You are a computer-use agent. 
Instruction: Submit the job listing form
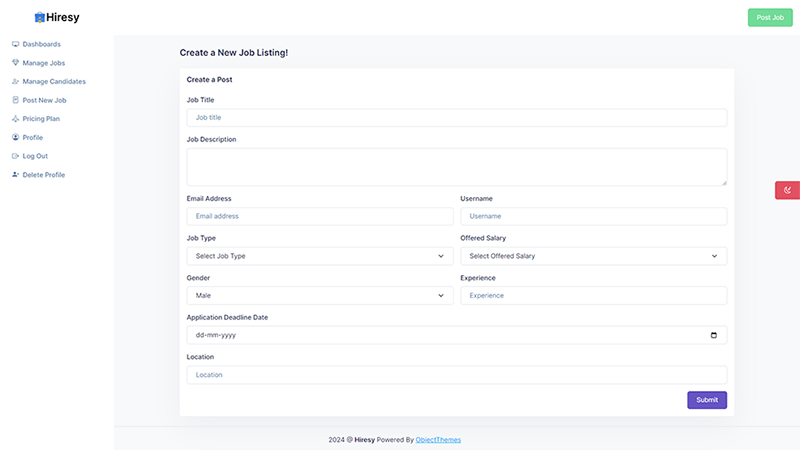point(707,400)
